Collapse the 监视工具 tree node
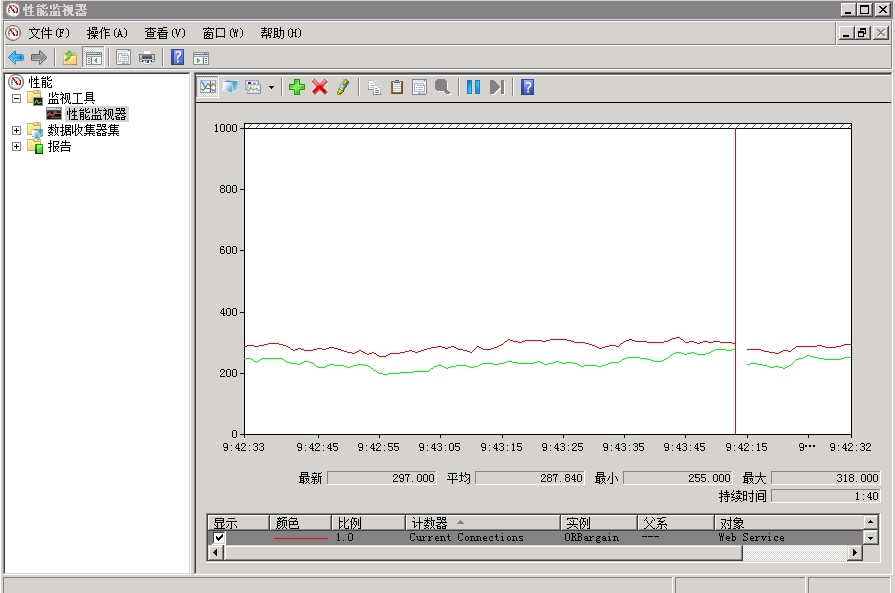 16,98
